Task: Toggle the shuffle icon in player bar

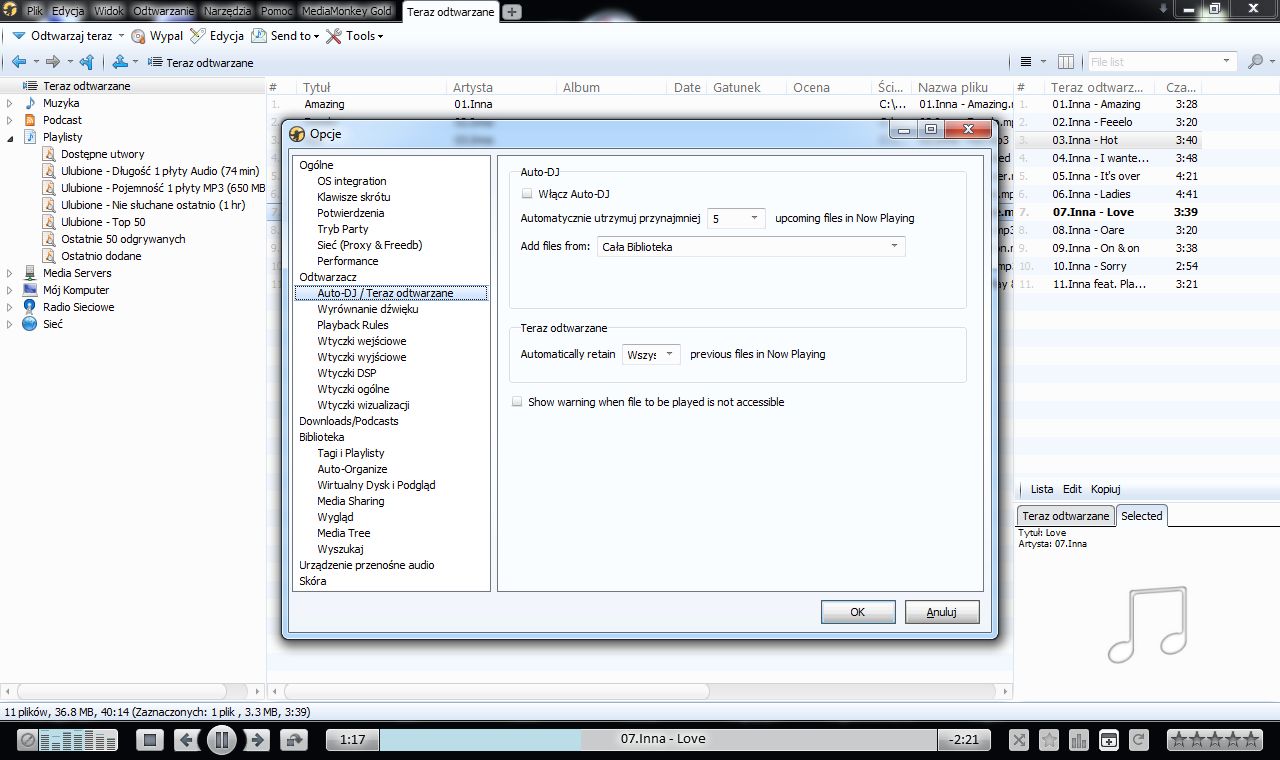Action: [x=1019, y=740]
